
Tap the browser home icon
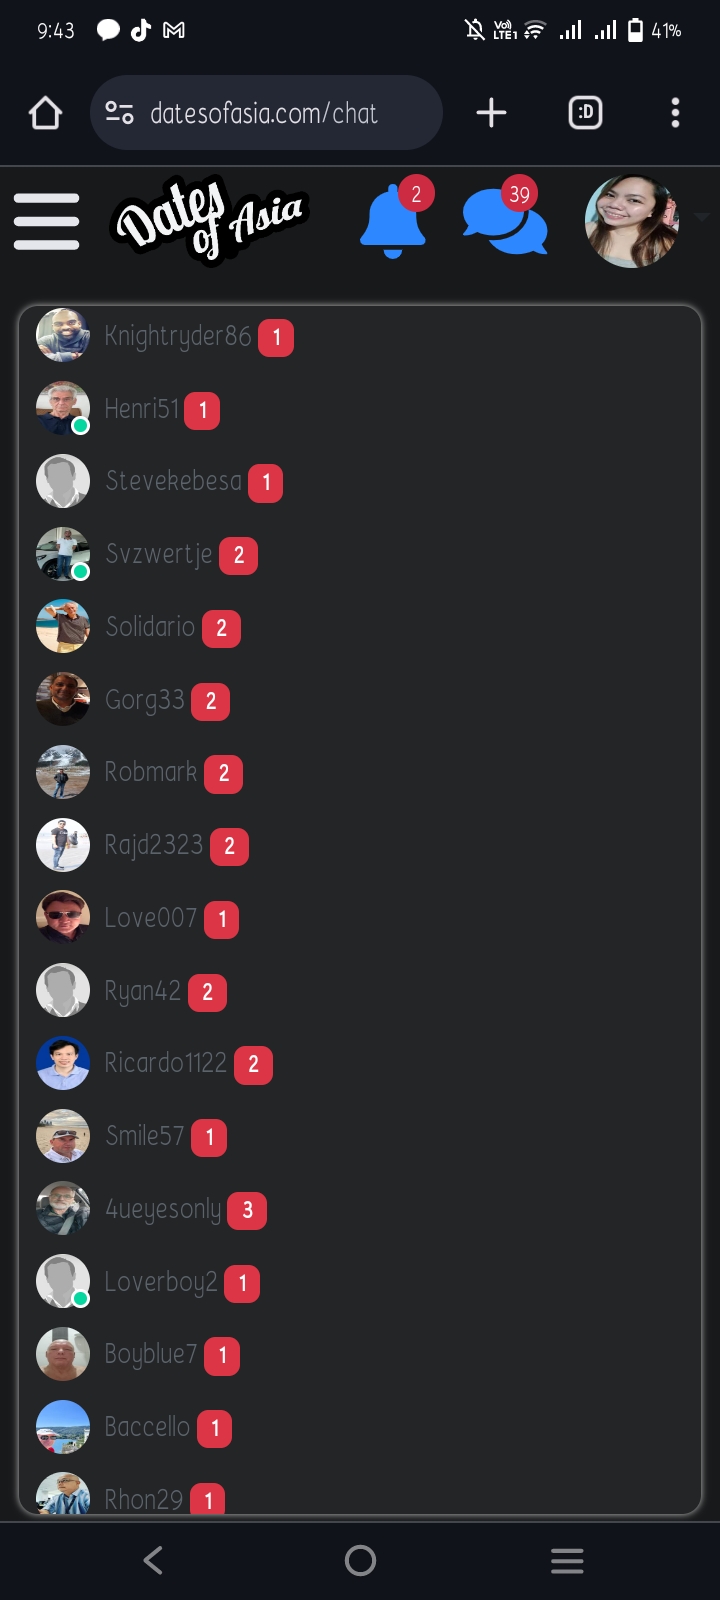46,113
